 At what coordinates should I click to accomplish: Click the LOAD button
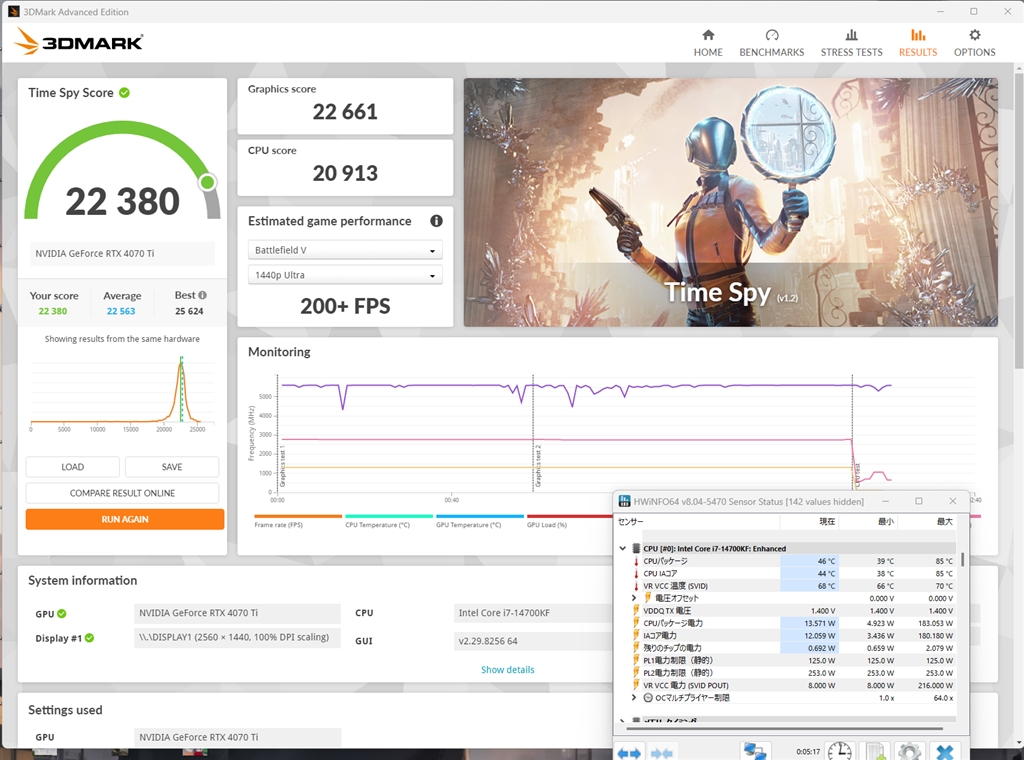point(72,467)
